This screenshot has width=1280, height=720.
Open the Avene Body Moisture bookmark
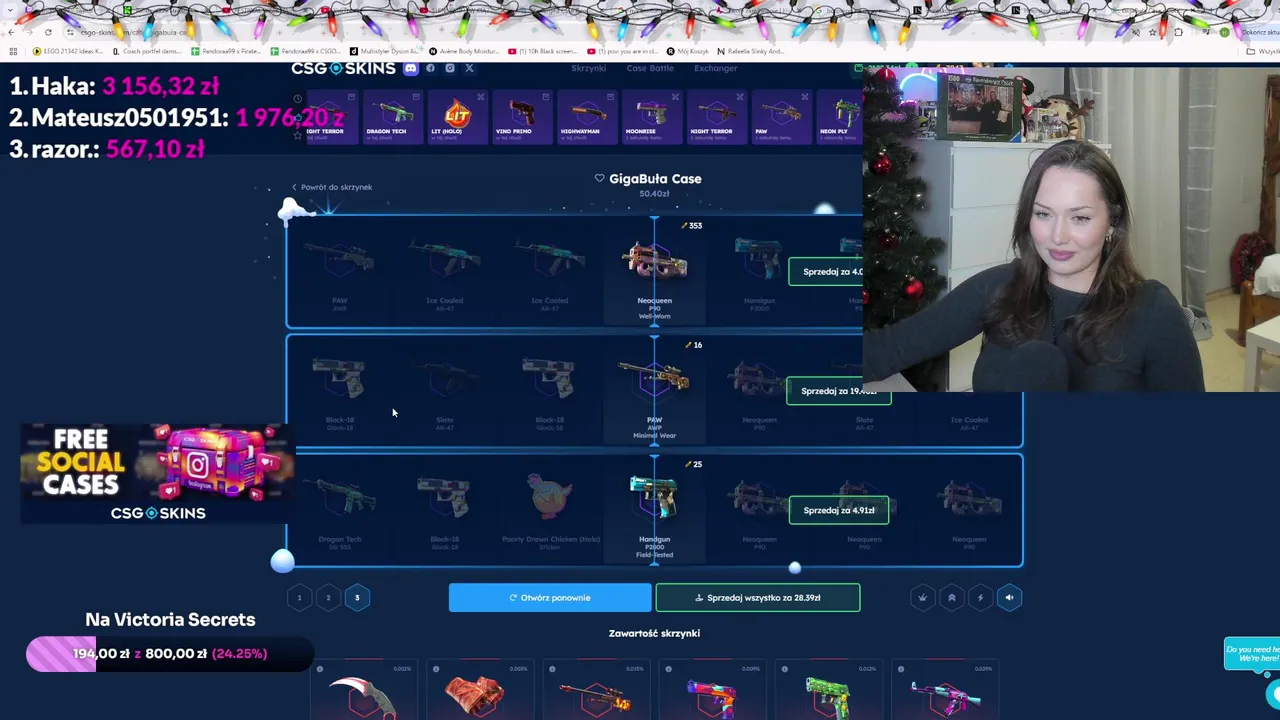pyautogui.click(x=463, y=51)
